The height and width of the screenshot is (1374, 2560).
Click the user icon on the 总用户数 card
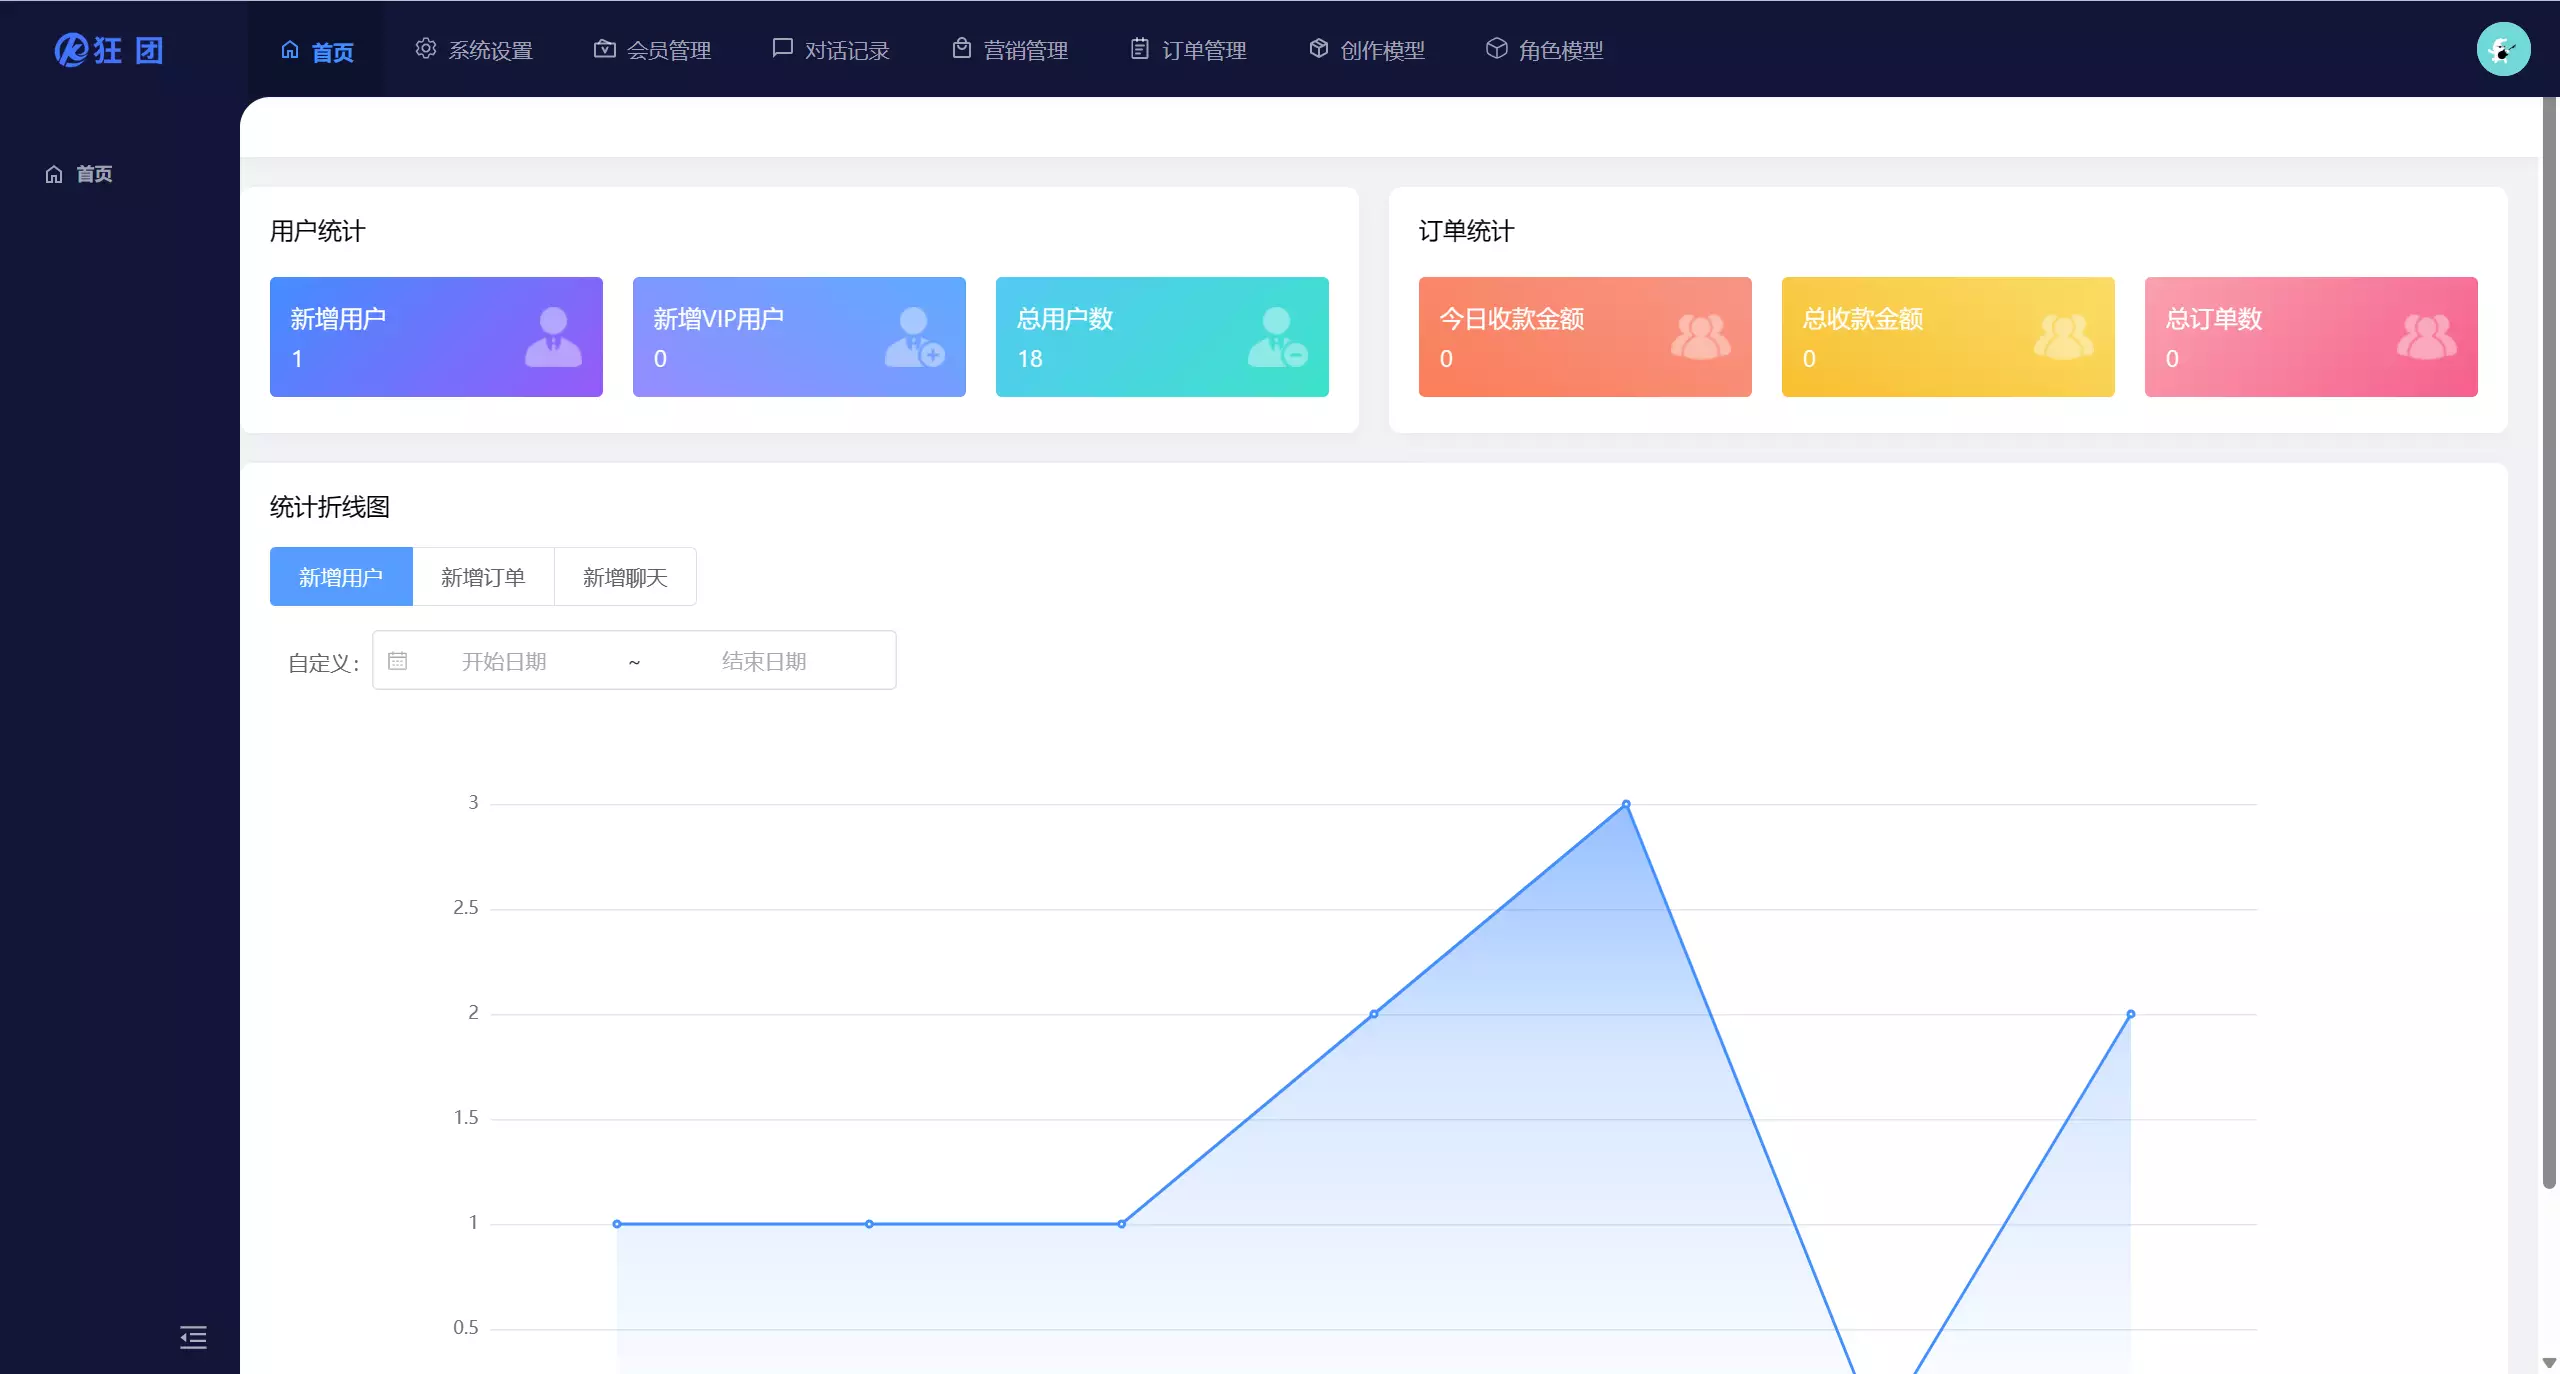tap(1277, 337)
